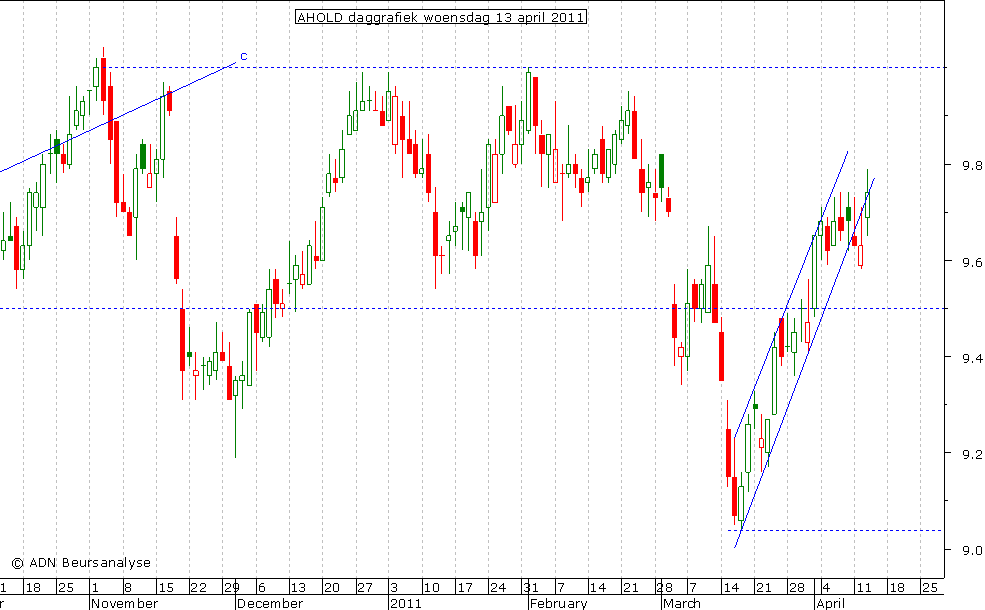Click the AHOLD daggrafiek chart title

(x=440, y=17)
